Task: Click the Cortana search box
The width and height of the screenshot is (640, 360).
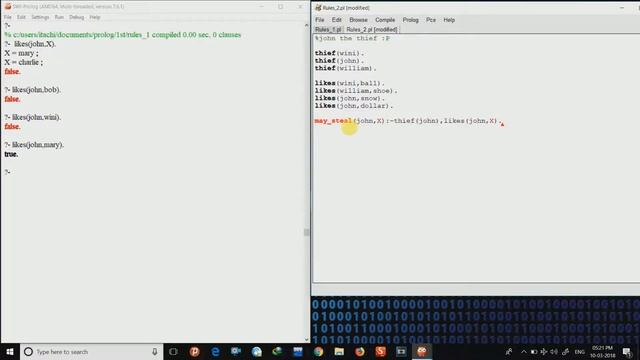Action: point(91,351)
